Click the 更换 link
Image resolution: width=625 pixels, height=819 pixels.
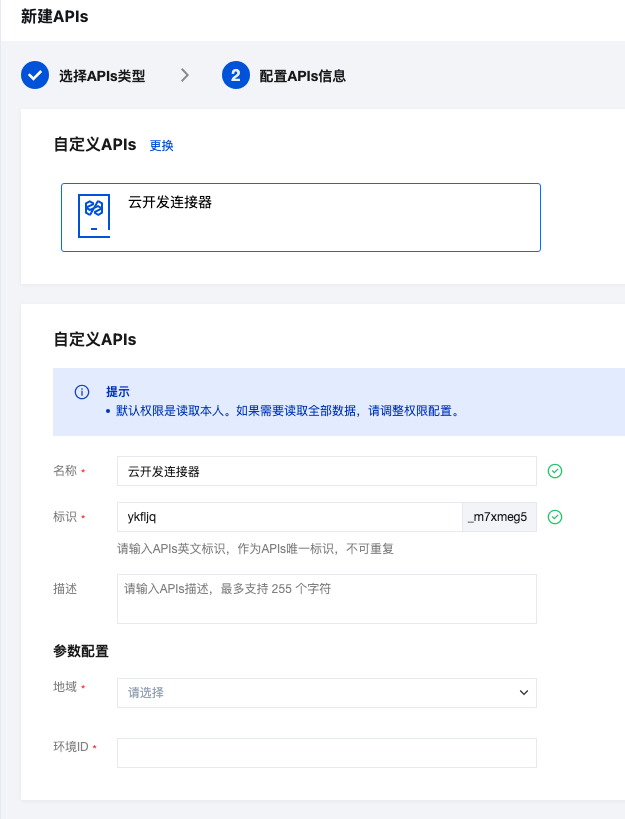coord(161,145)
